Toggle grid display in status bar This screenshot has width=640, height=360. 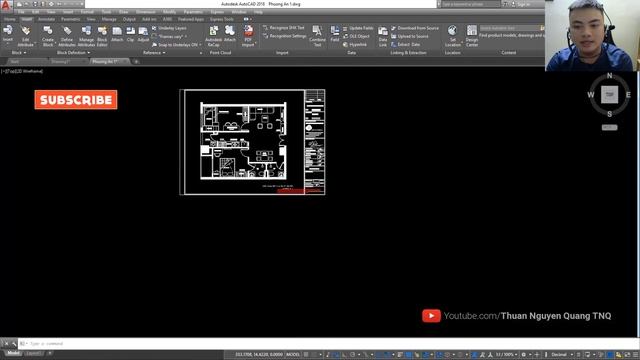point(306,354)
